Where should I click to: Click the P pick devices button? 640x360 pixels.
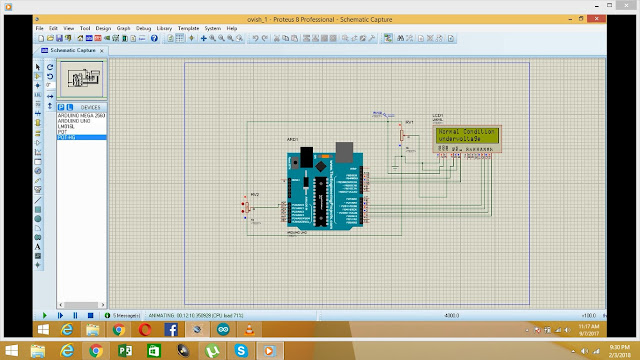point(61,107)
